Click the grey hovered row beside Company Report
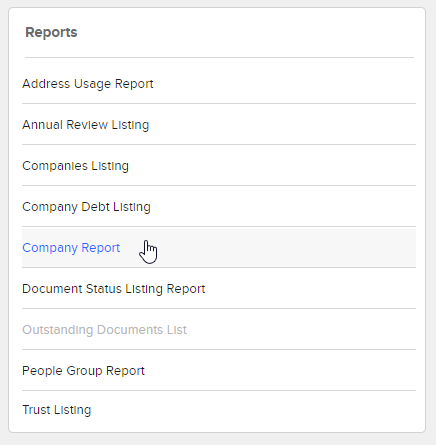 [219, 248]
